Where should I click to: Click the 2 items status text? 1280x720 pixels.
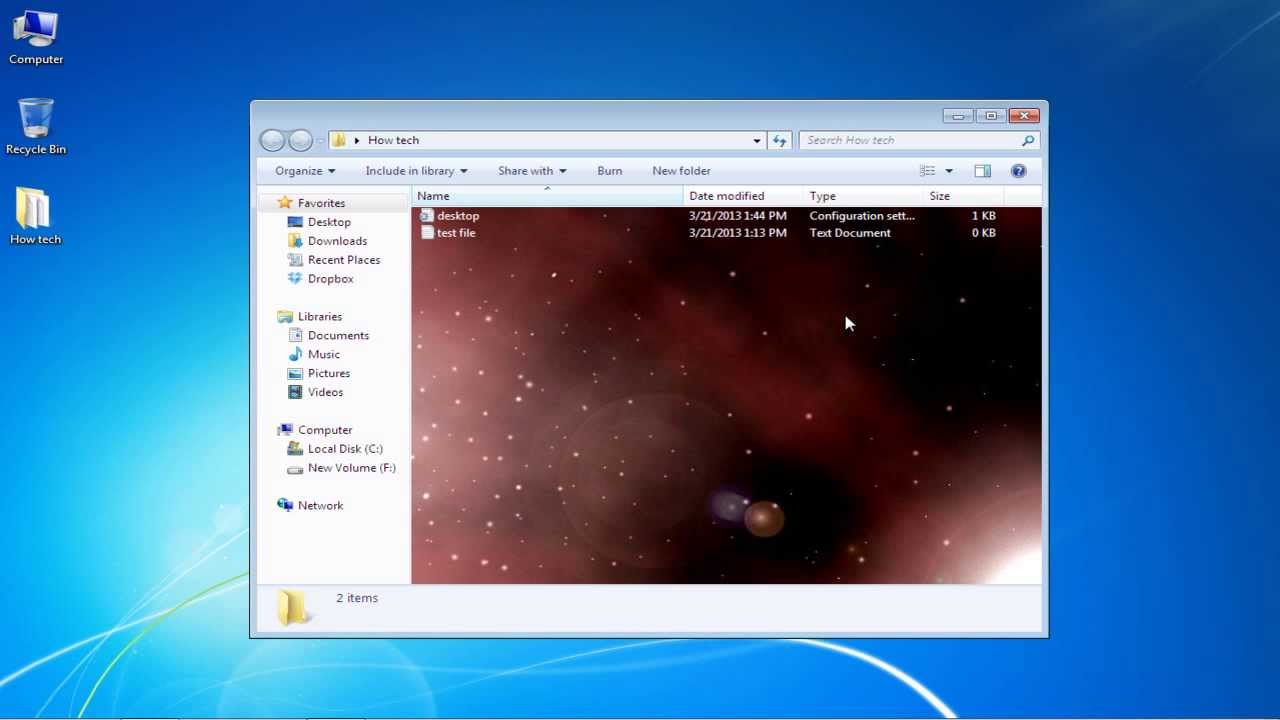(357, 598)
